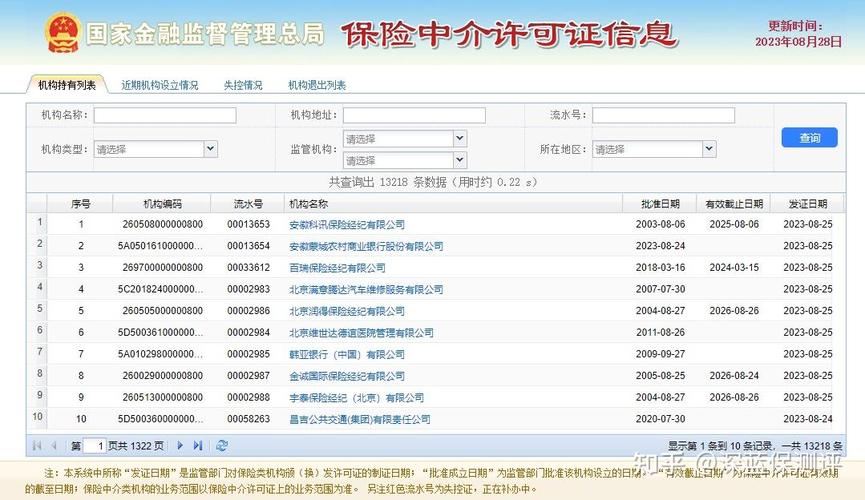Go to next page arrow
The image size is (865, 500).
pyautogui.click(x=180, y=445)
